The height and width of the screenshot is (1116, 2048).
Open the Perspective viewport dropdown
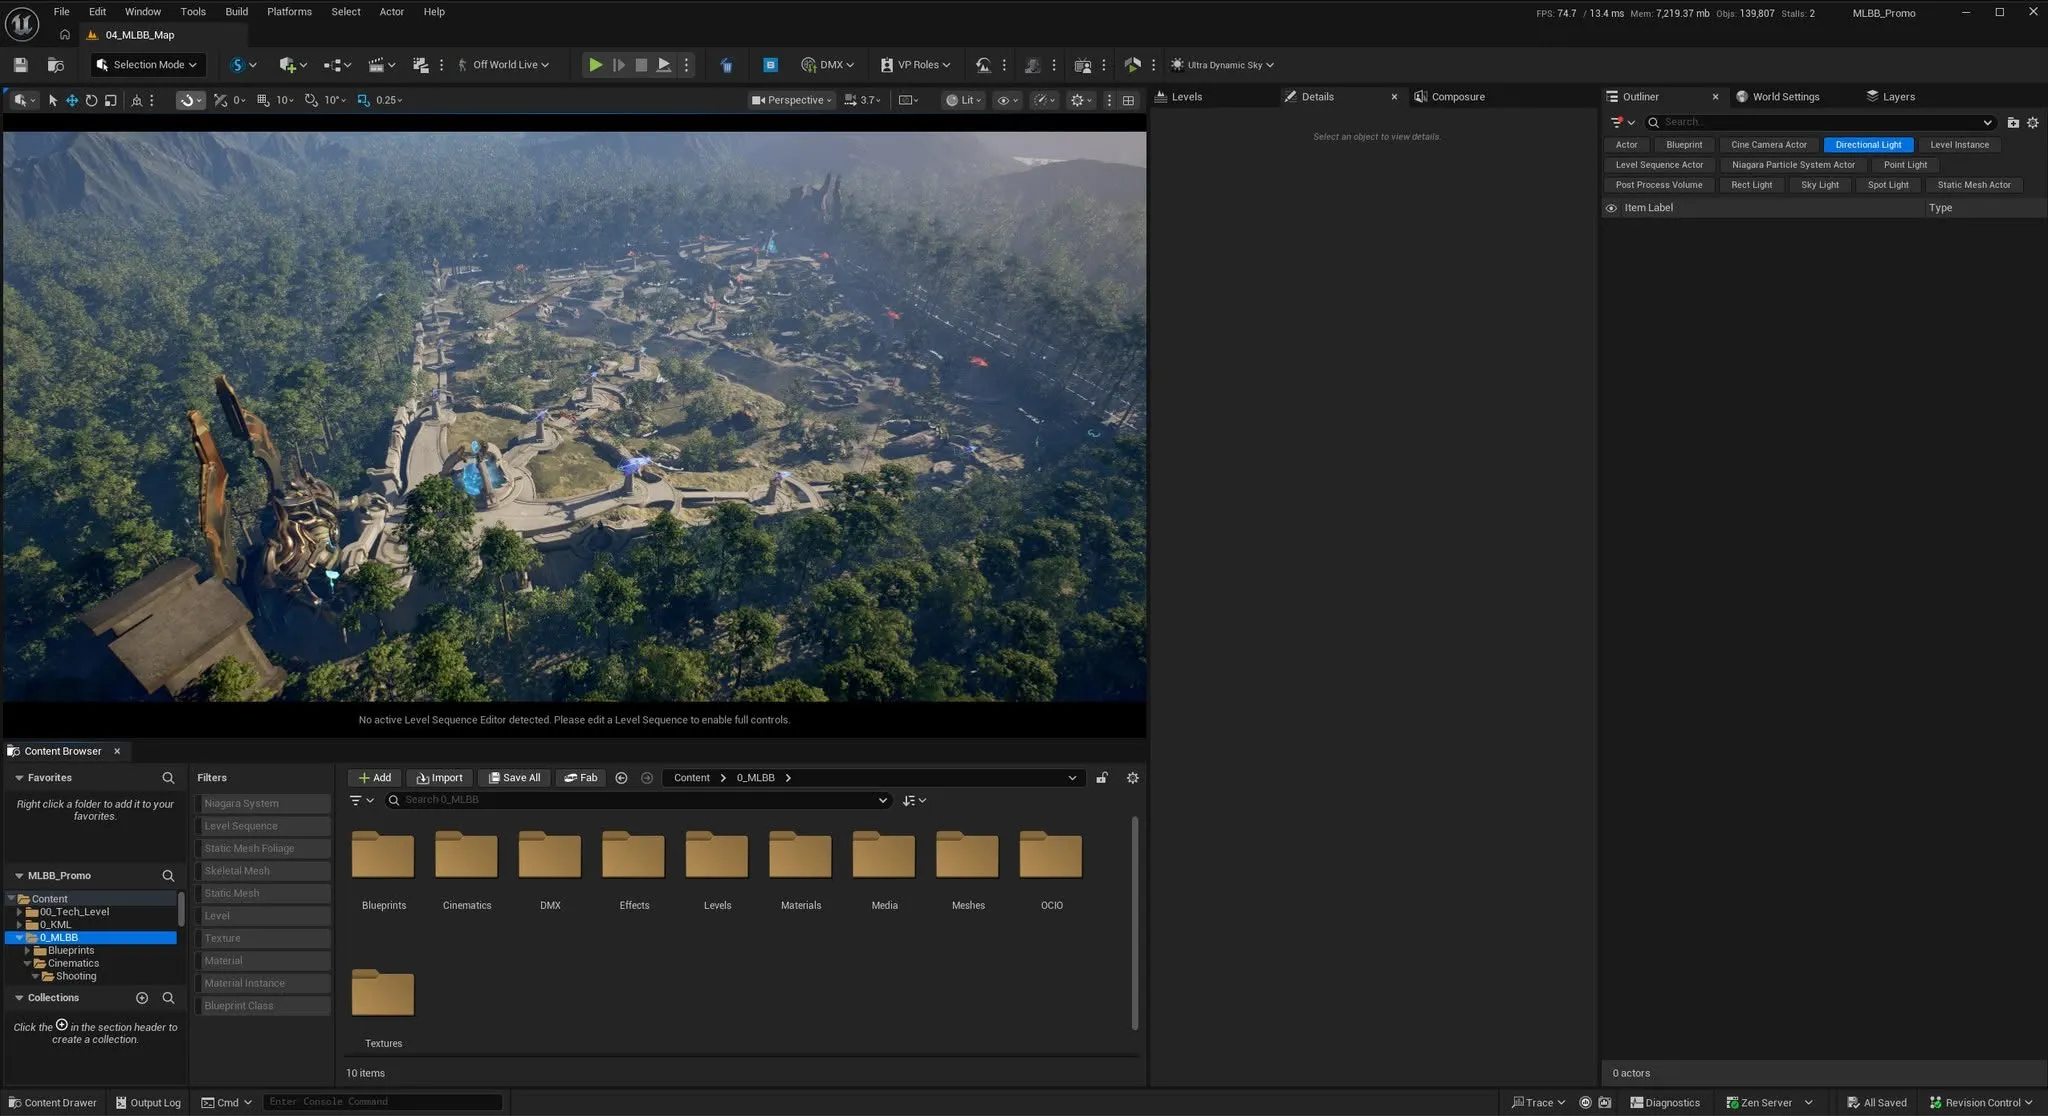[x=791, y=100]
